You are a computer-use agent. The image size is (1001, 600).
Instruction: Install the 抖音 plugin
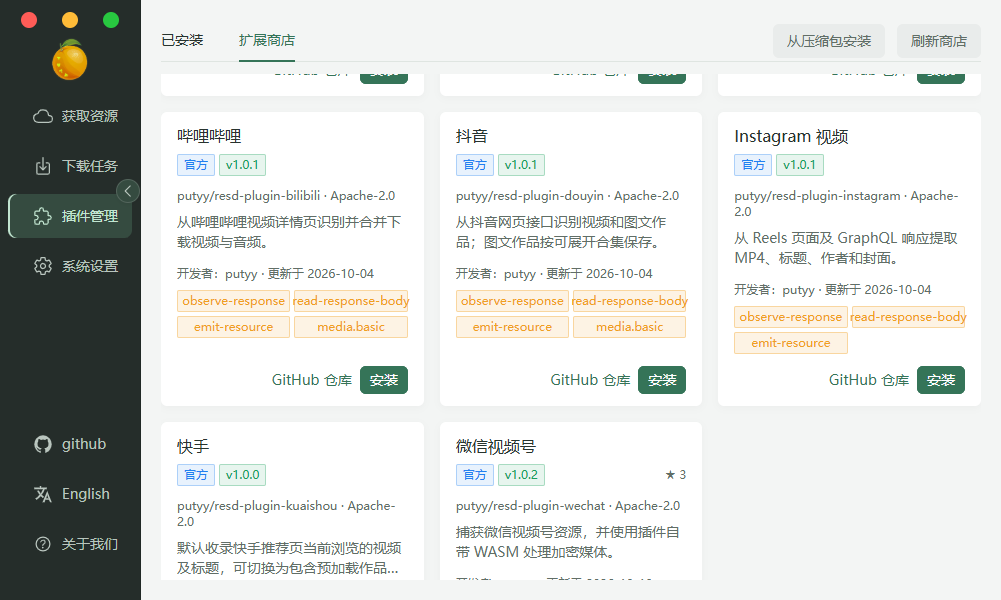pos(662,380)
